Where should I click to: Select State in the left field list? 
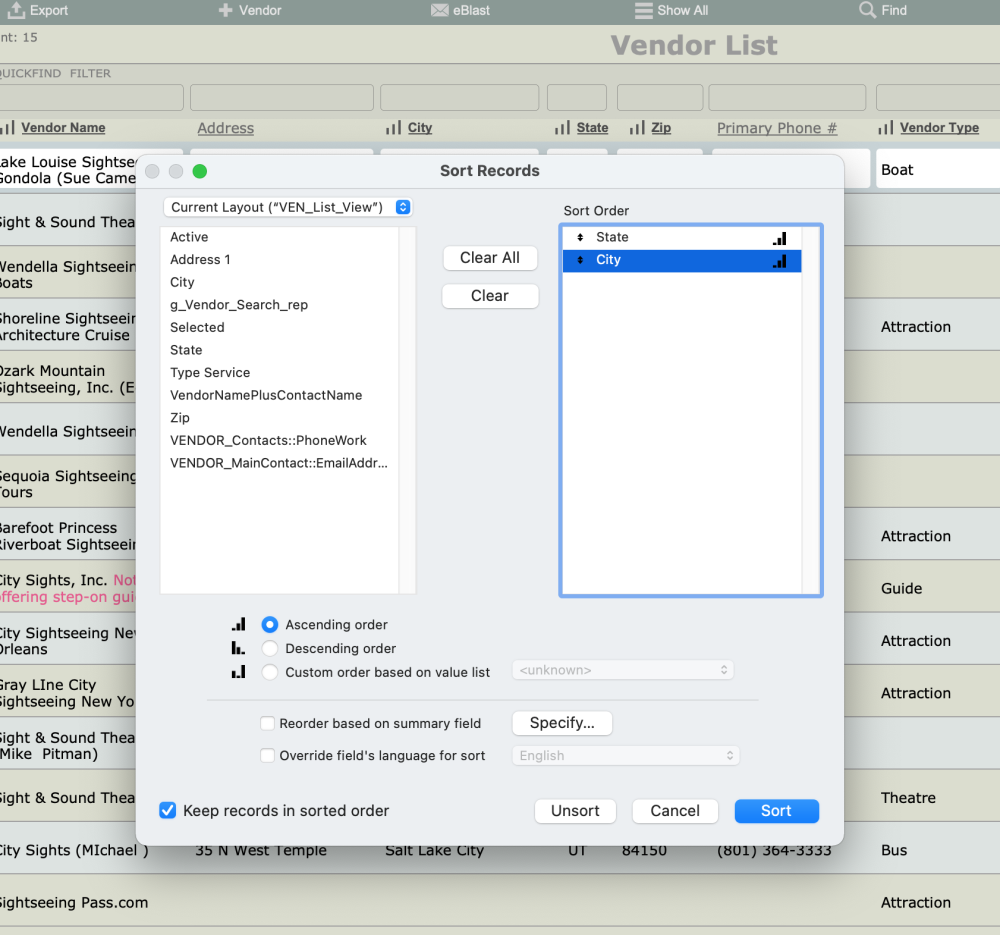[x=279, y=350]
